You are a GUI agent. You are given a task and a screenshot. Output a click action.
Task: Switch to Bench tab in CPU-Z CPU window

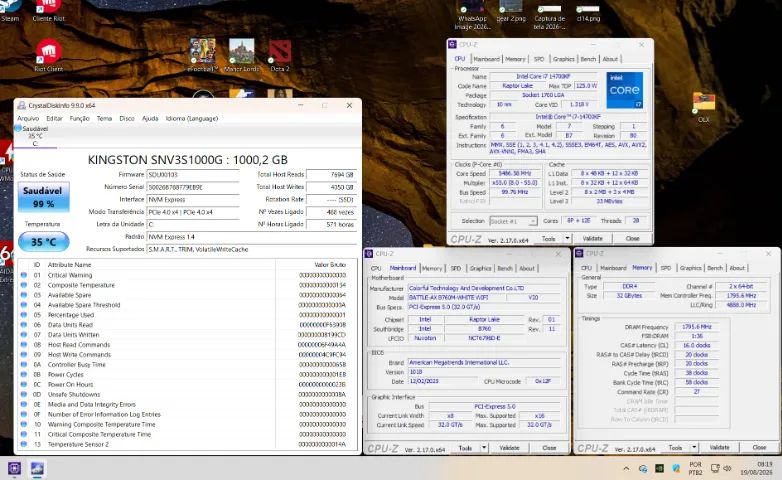point(588,59)
